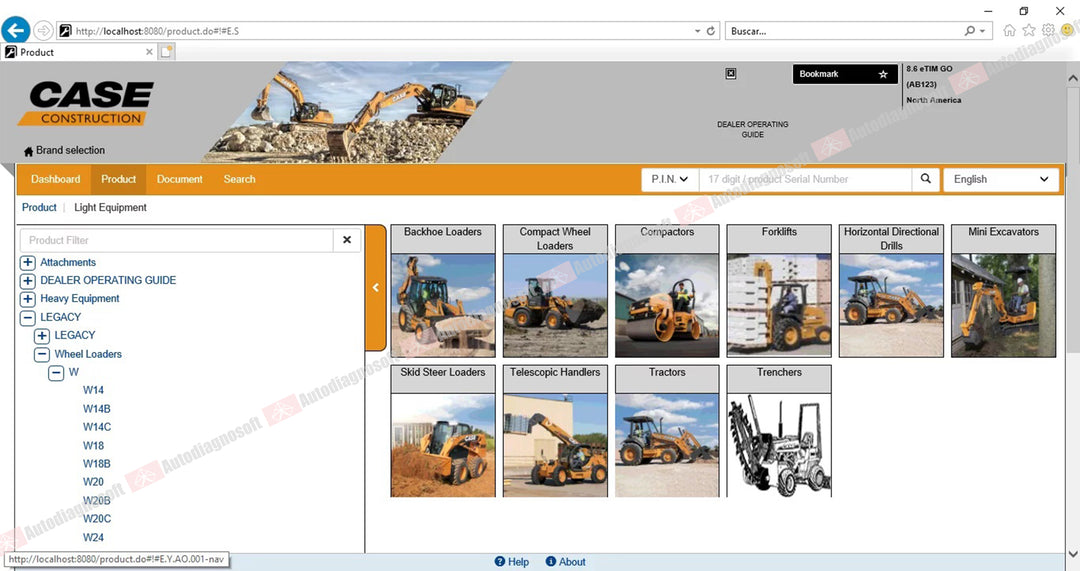The width and height of the screenshot is (1080, 571).
Task: Open the Compactors thumbnail
Action: click(x=667, y=291)
